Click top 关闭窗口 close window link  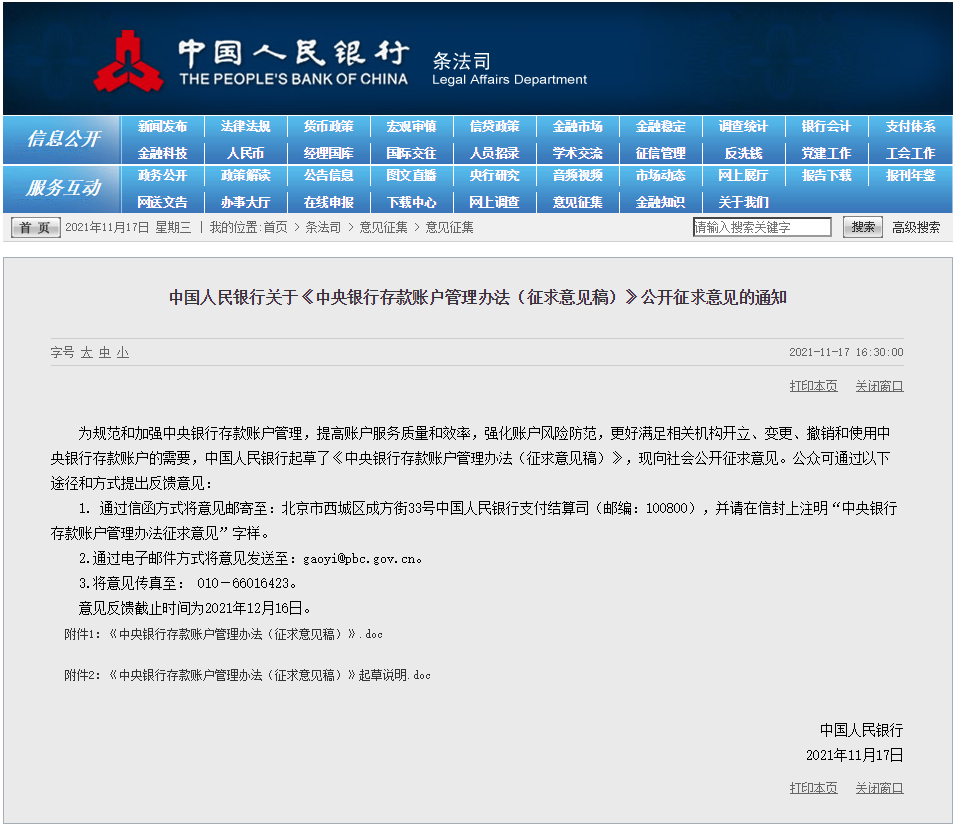pos(879,386)
